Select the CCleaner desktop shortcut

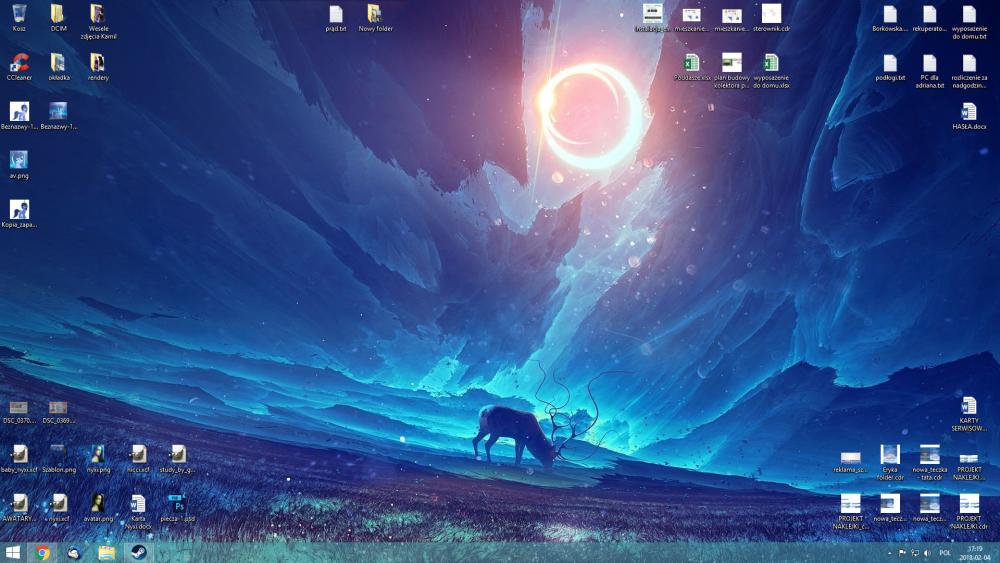[x=19, y=63]
